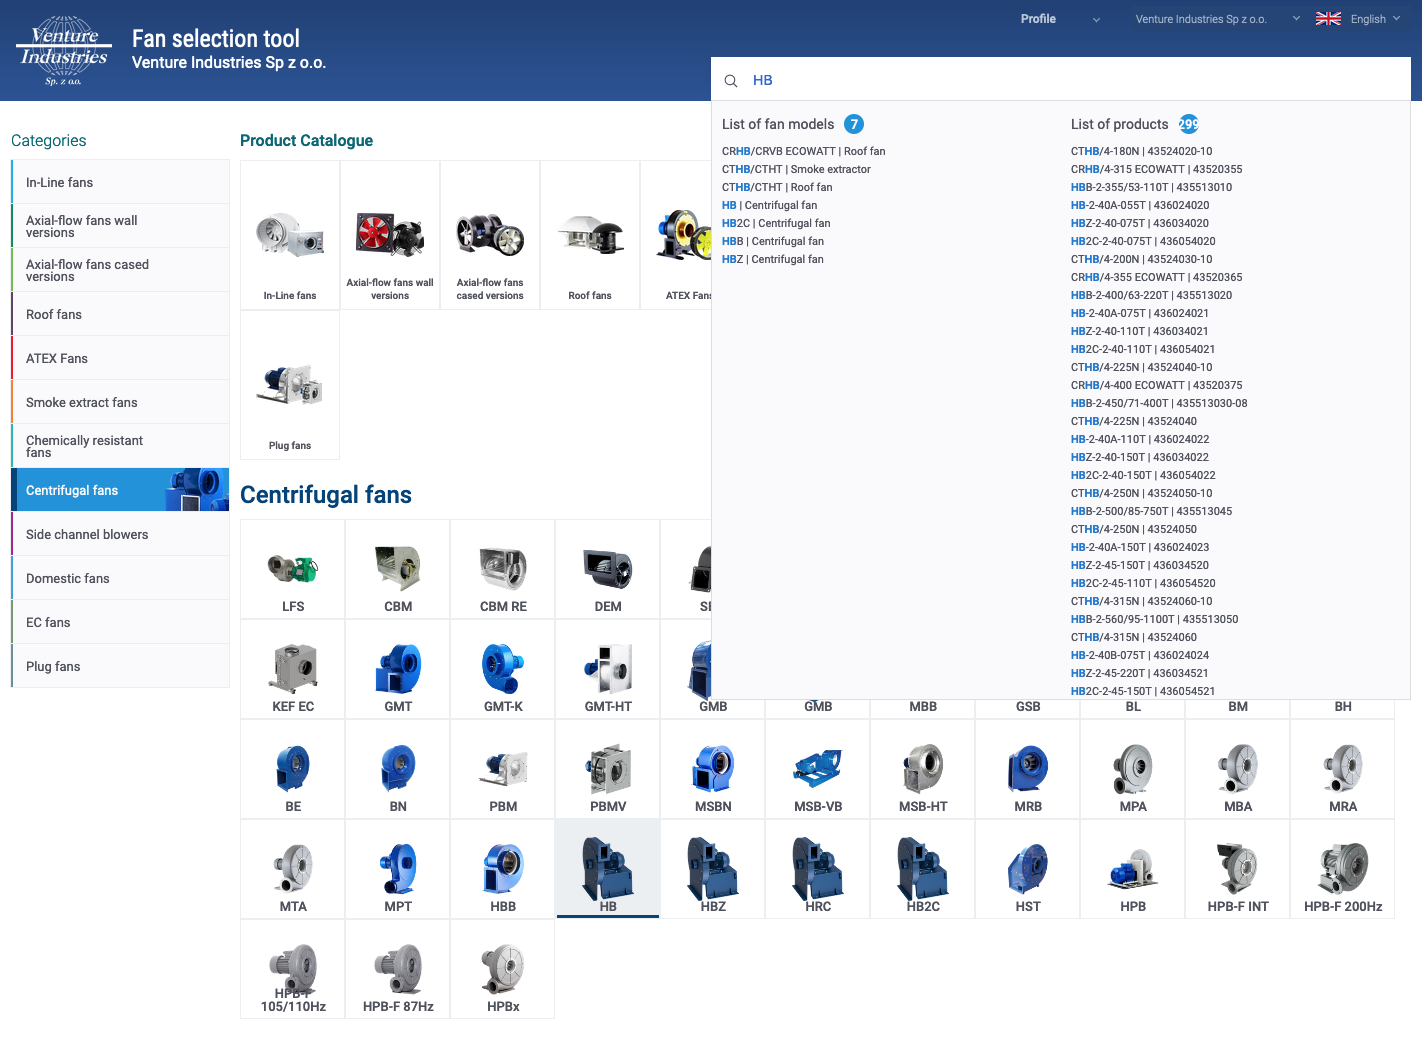Open the PBM fan model

click(x=503, y=769)
